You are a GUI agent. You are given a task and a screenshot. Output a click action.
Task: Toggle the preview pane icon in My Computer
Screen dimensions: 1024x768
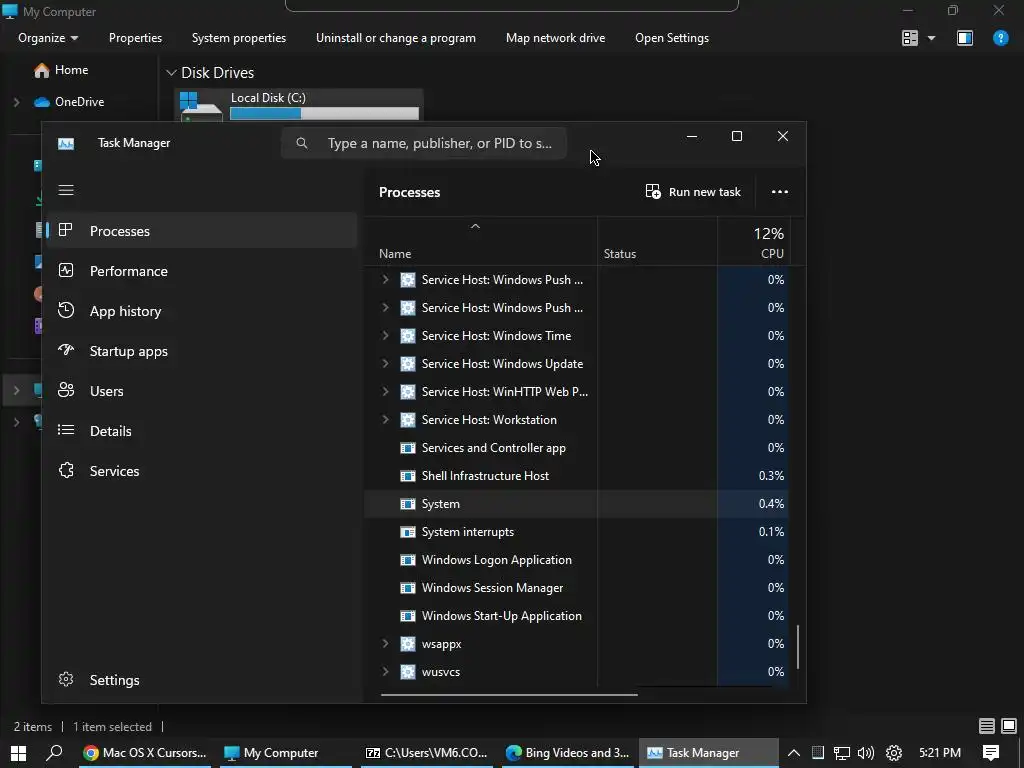965,38
